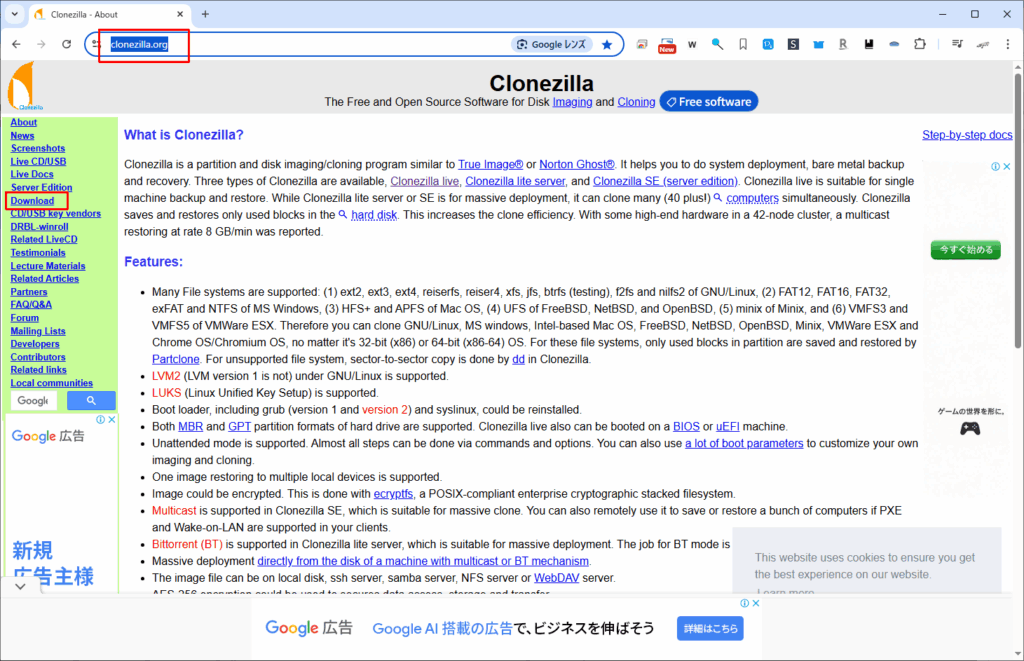Click the blue cloud extension icon
1024x661 pixels.
pyautogui.click(x=895, y=44)
